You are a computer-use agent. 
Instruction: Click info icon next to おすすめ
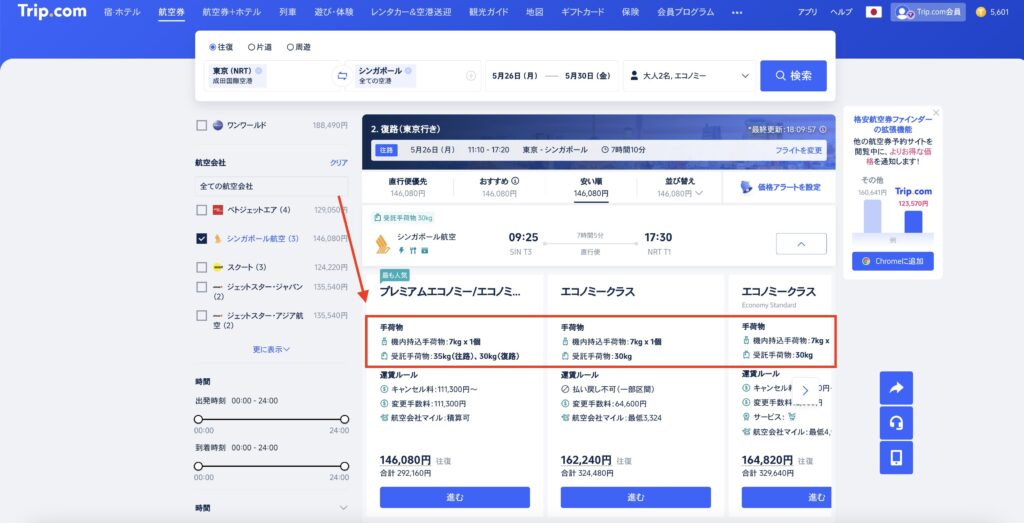[x=515, y=181]
